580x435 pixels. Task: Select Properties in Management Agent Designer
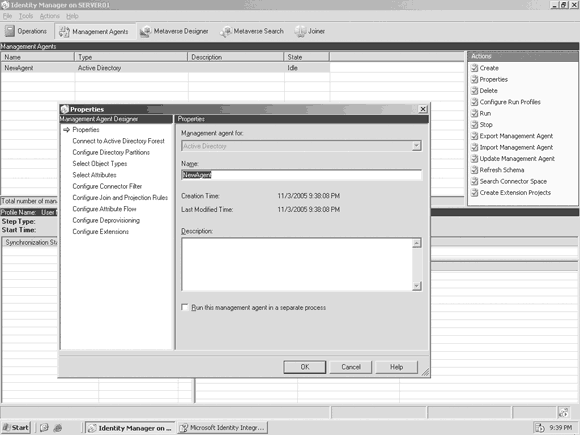coord(86,130)
